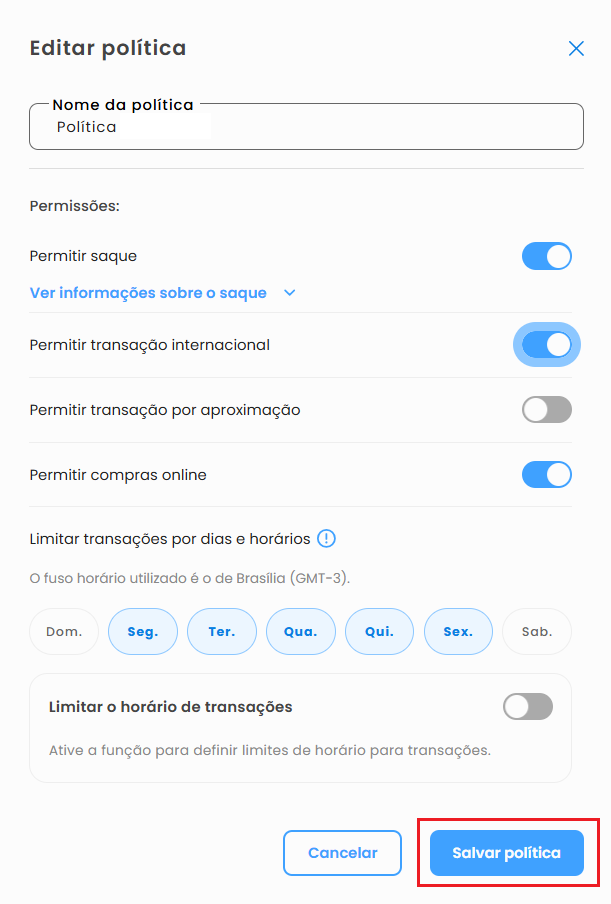Deselect the Ter. day chip

click(x=222, y=632)
